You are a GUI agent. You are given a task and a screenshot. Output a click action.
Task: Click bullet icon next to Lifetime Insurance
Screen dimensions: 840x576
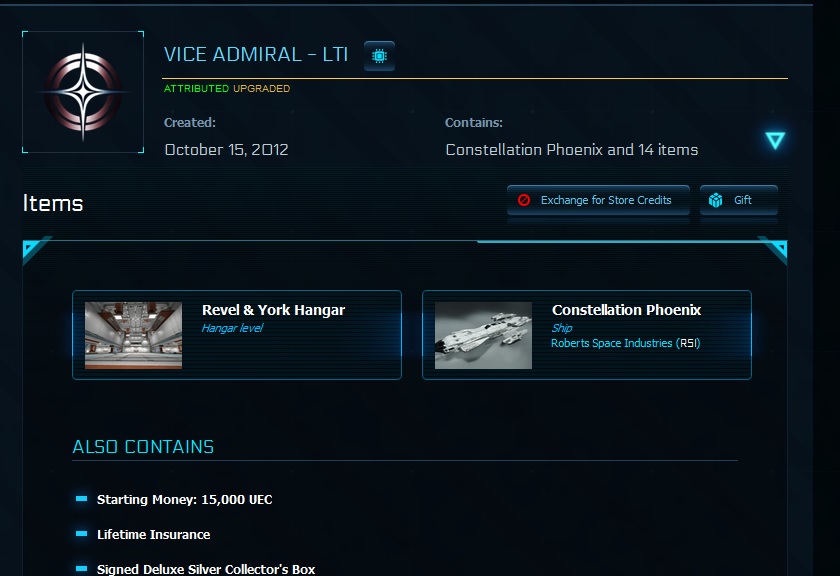tap(81, 534)
